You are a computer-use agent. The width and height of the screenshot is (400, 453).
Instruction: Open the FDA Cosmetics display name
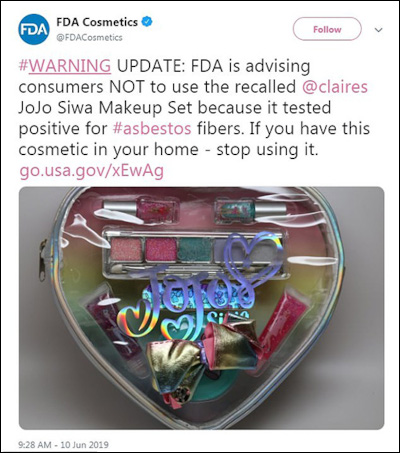pos(97,22)
